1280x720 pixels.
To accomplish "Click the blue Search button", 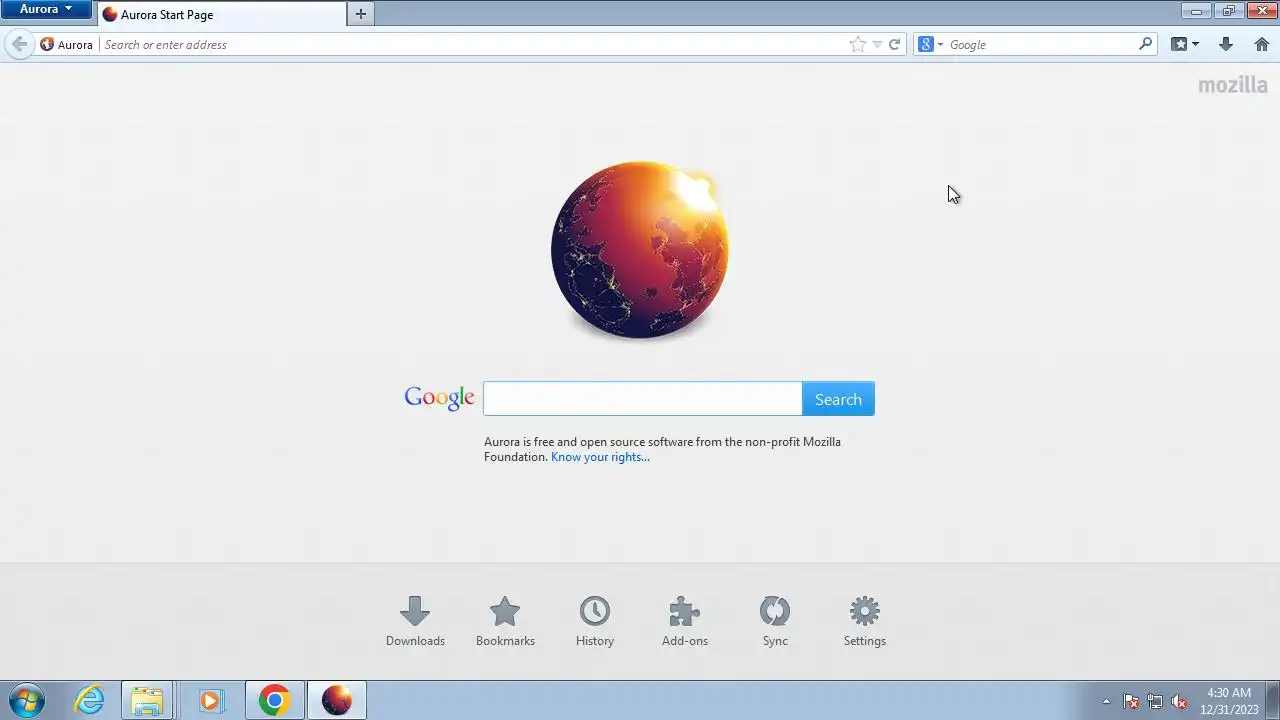I will click(838, 399).
